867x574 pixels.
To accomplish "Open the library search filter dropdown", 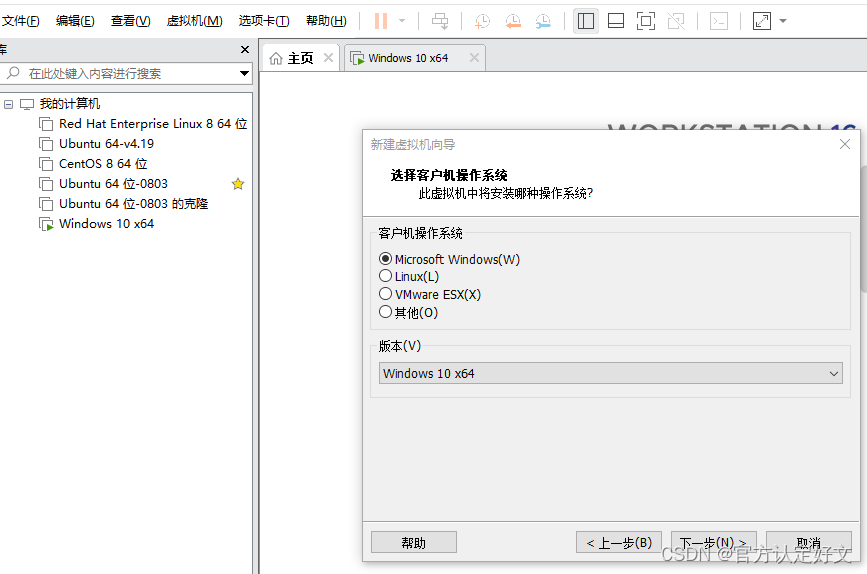I will click(x=244, y=74).
